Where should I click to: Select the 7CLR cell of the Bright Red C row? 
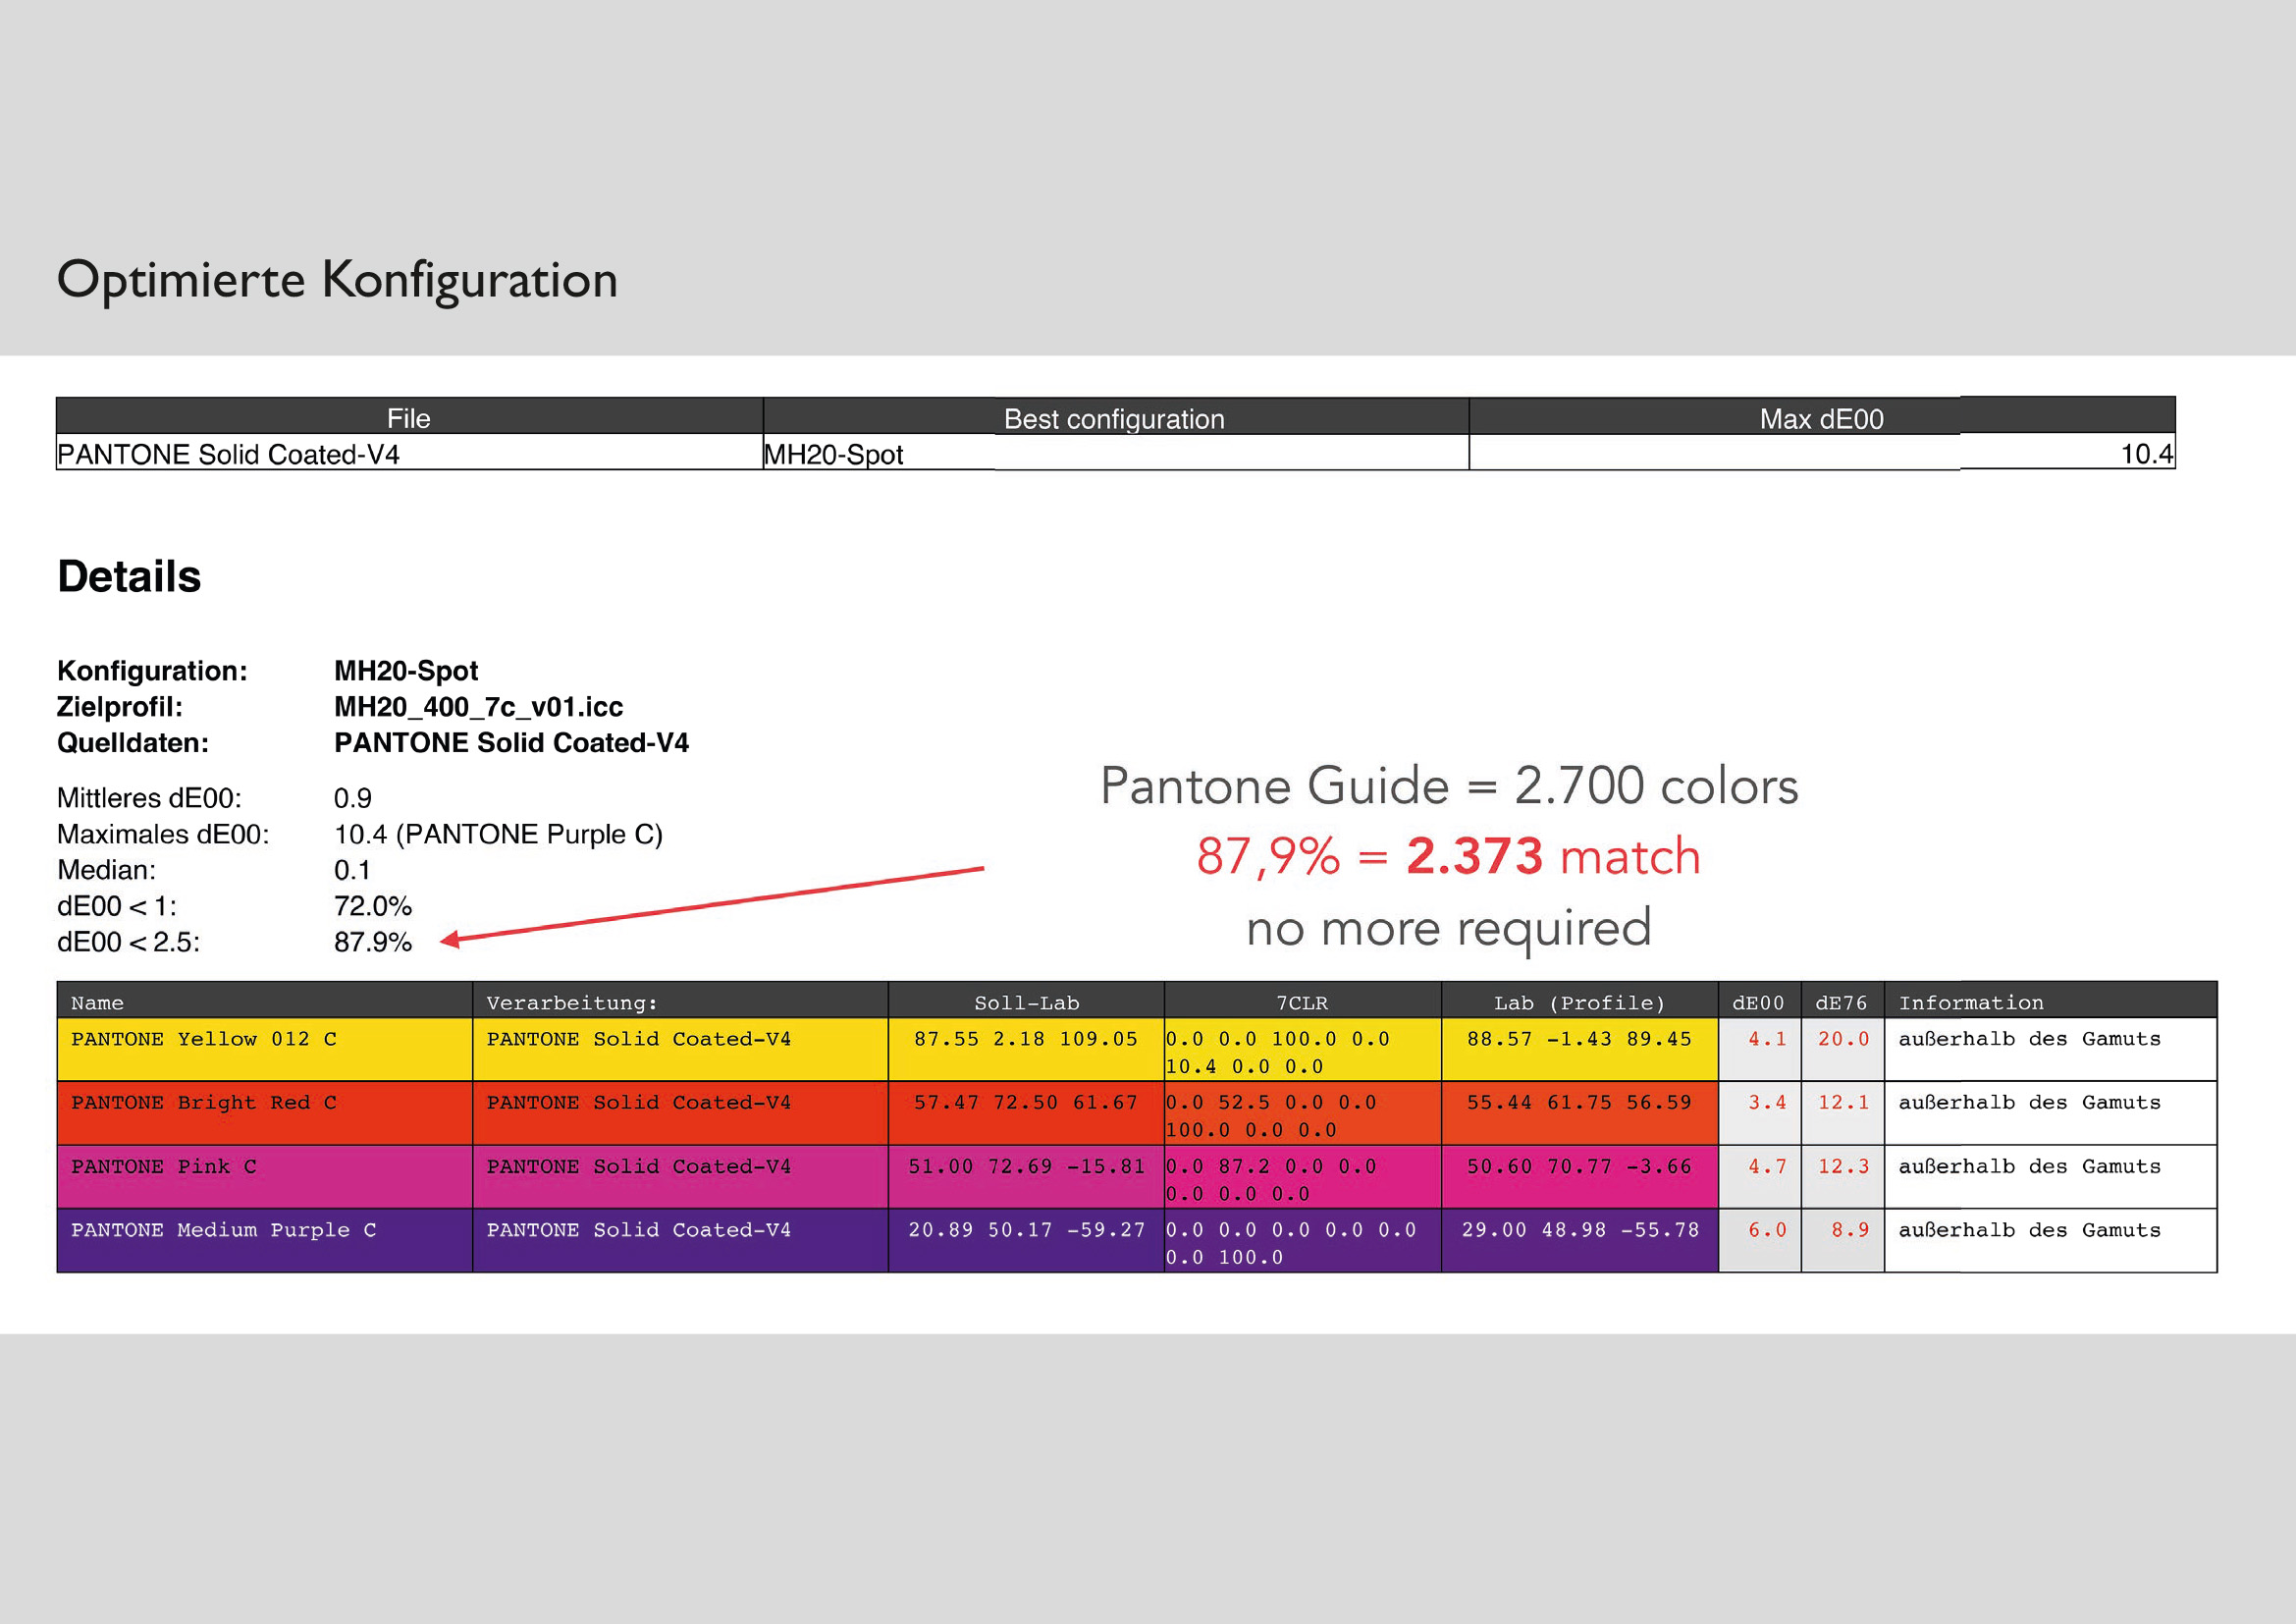(x=1303, y=1113)
